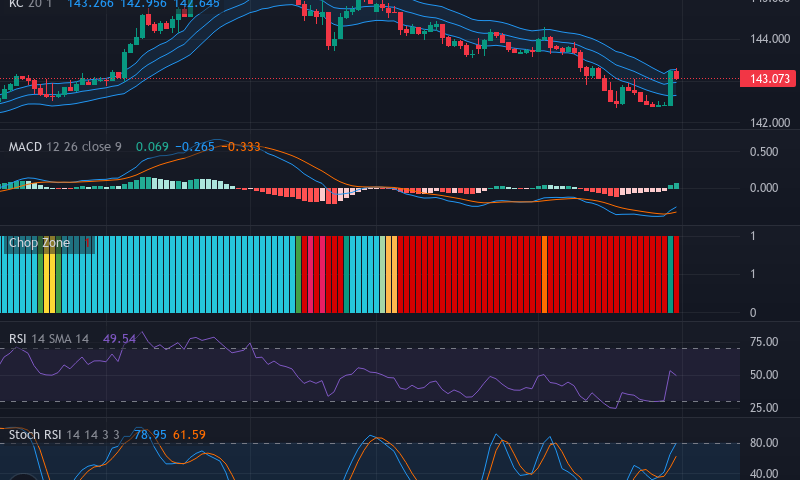Click the 50.00 RSI scale label
This screenshot has width=800, height=480.
click(x=764, y=375)
